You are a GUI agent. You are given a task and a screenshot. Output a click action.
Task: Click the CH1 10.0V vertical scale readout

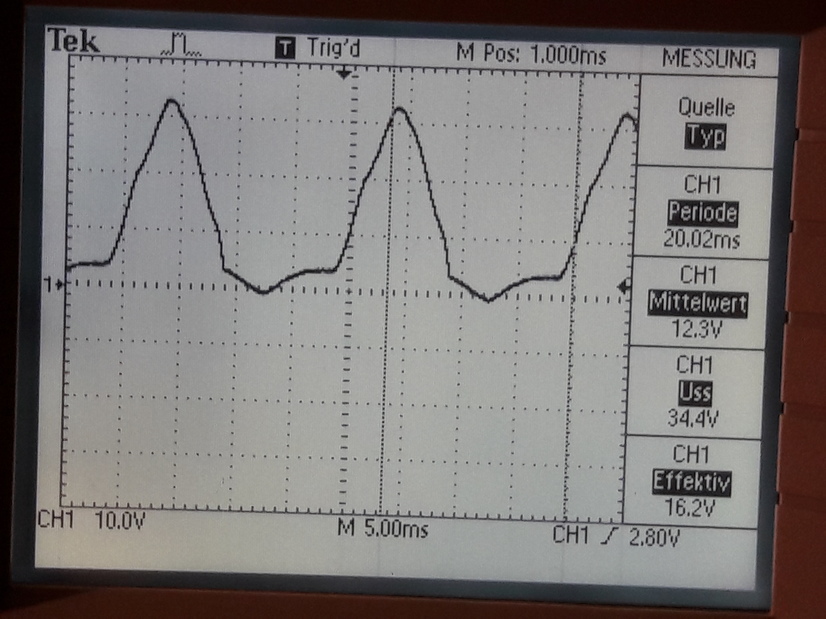click(90, 521)
